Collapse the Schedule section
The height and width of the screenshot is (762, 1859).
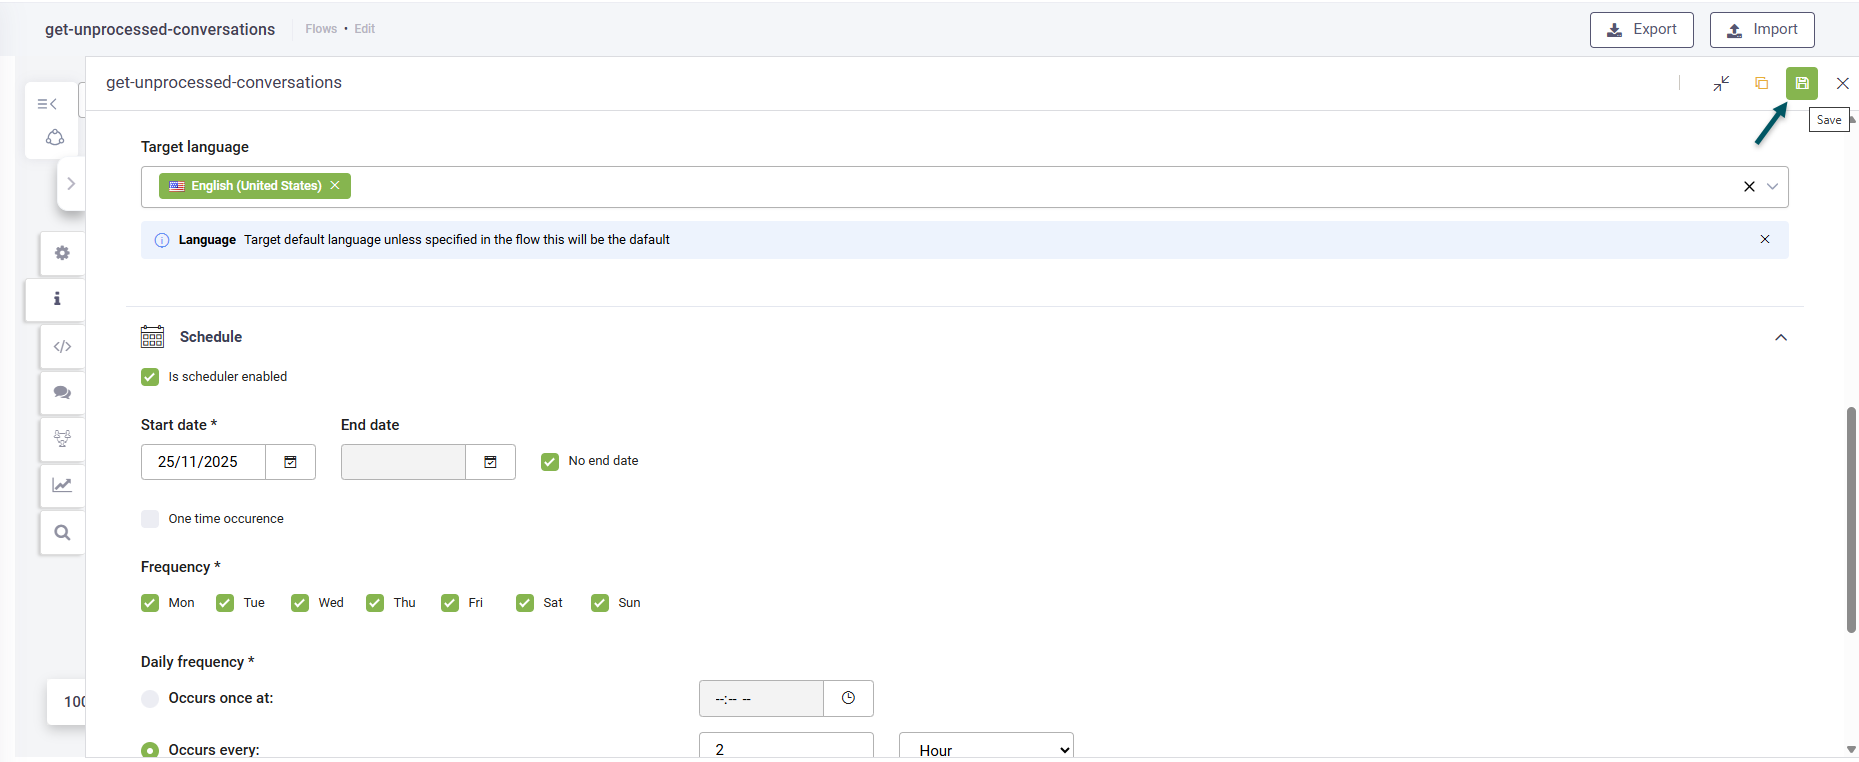[1781, 337]
